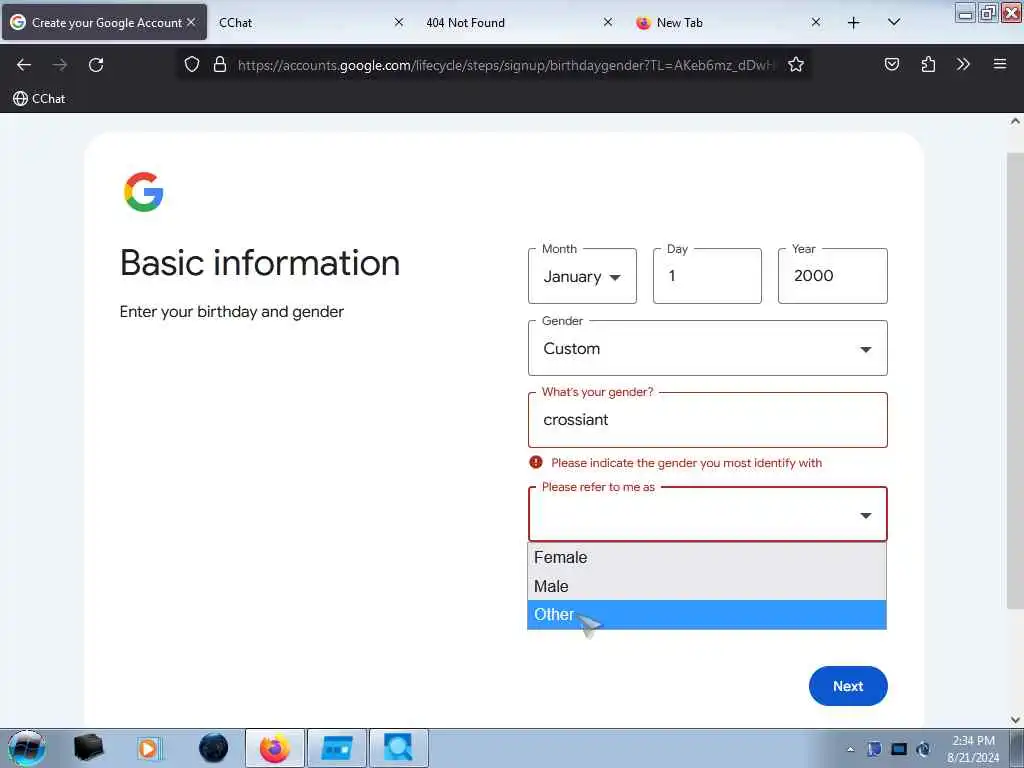The image size is (1024, 768).
Task: Click the forward navigation arrow
Action: 60,65
